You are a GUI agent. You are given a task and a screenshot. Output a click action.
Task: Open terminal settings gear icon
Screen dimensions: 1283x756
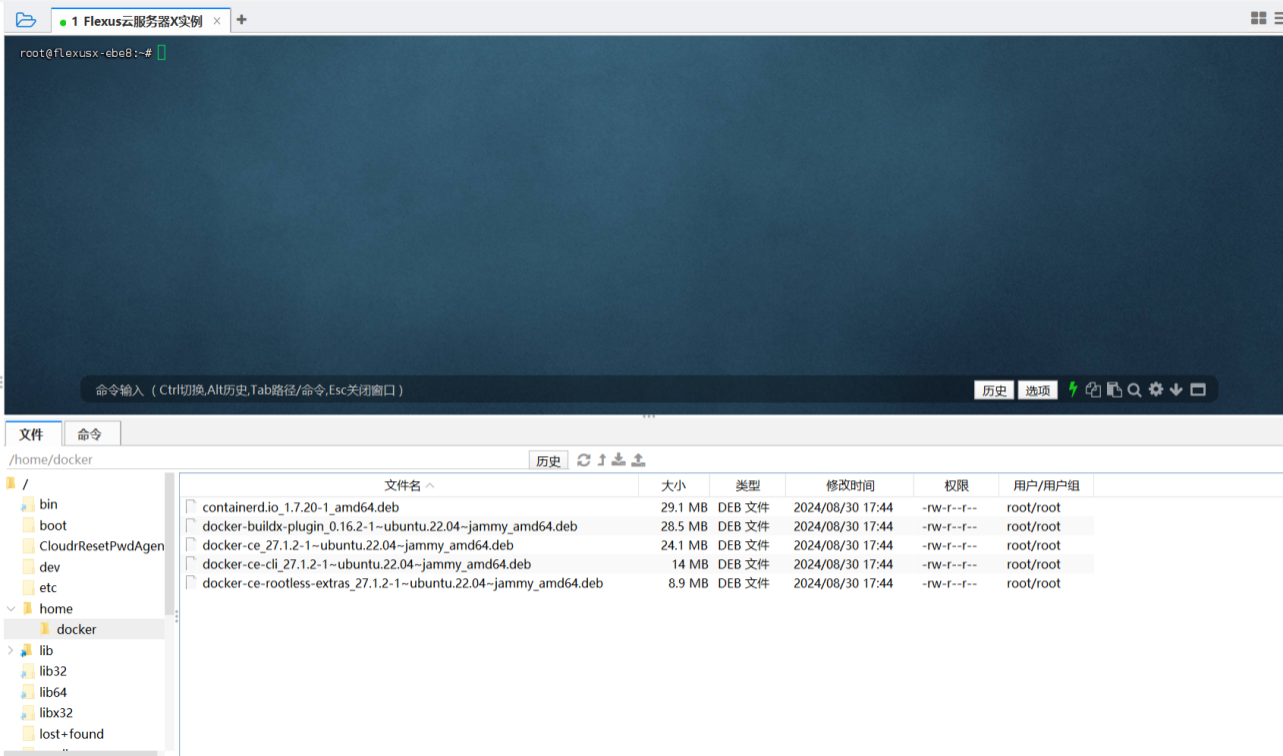(1156, 389)
